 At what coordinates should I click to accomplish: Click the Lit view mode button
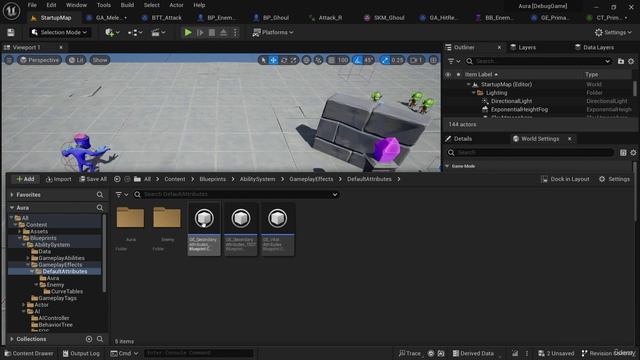pyautogui.click(x=76, y=60)
